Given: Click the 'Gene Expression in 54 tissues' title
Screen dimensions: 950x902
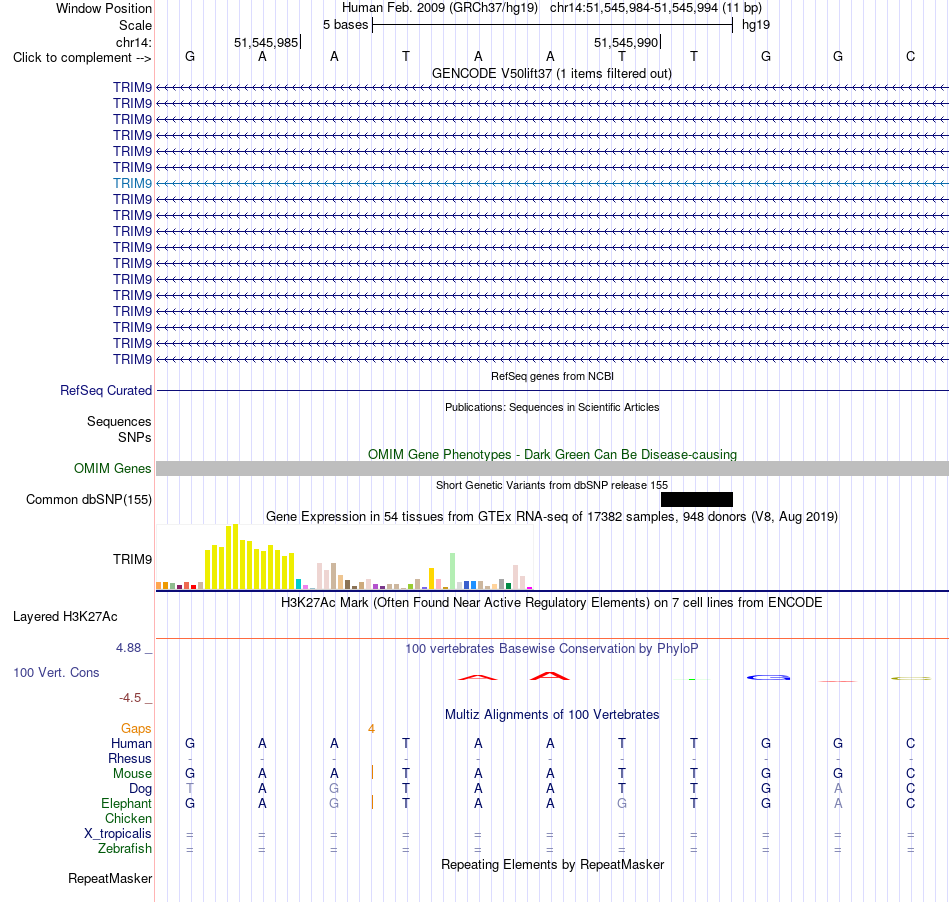Looking at the screenshot, I should coord(552,517).
